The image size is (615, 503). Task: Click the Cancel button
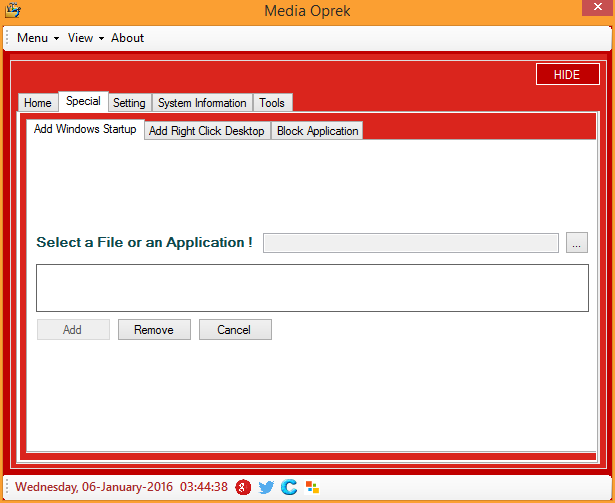tap(235, 330)
